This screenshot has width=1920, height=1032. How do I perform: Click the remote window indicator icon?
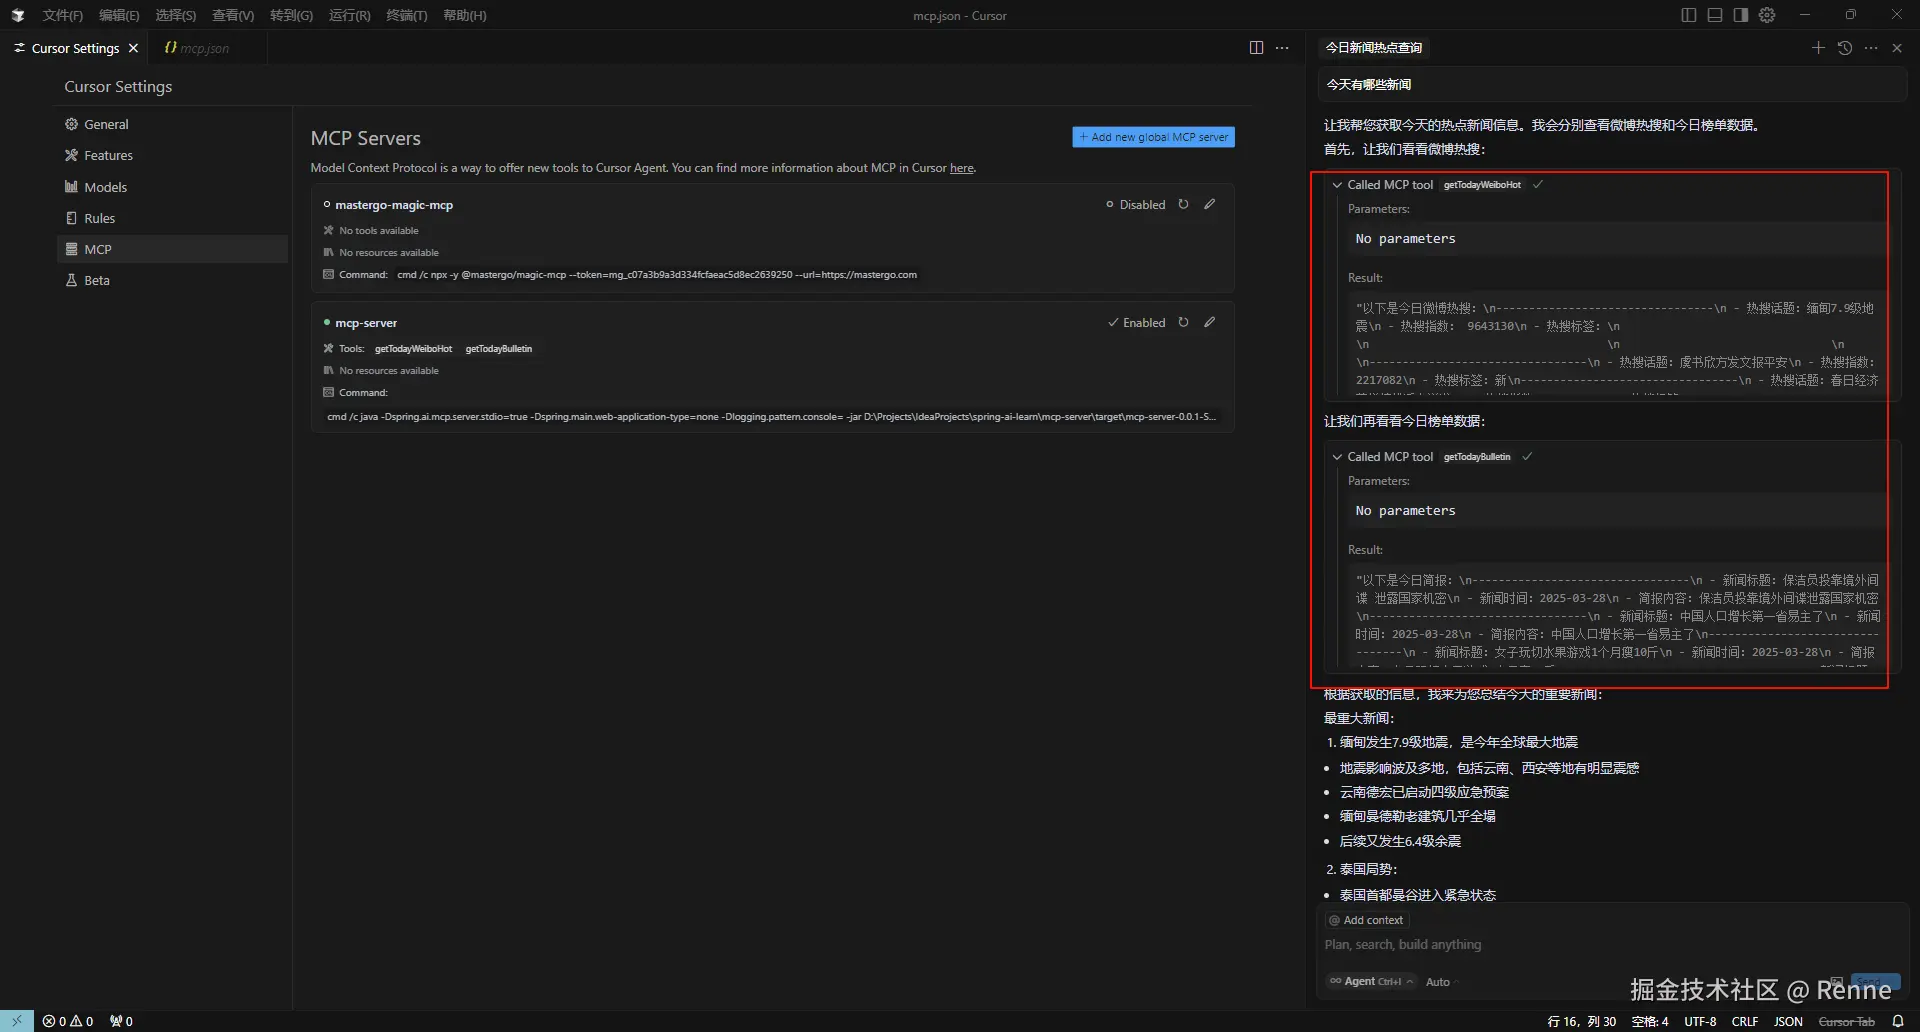[x=17, y=1021]
